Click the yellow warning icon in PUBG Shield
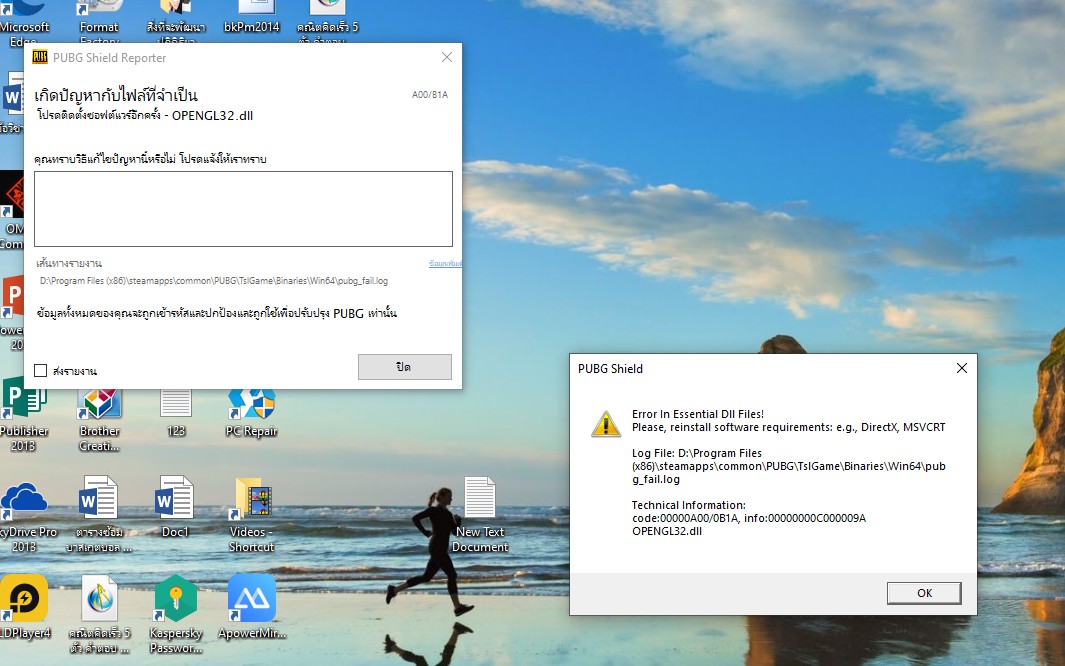Screen dimensions: 1065x666 (x=605, y=424)
